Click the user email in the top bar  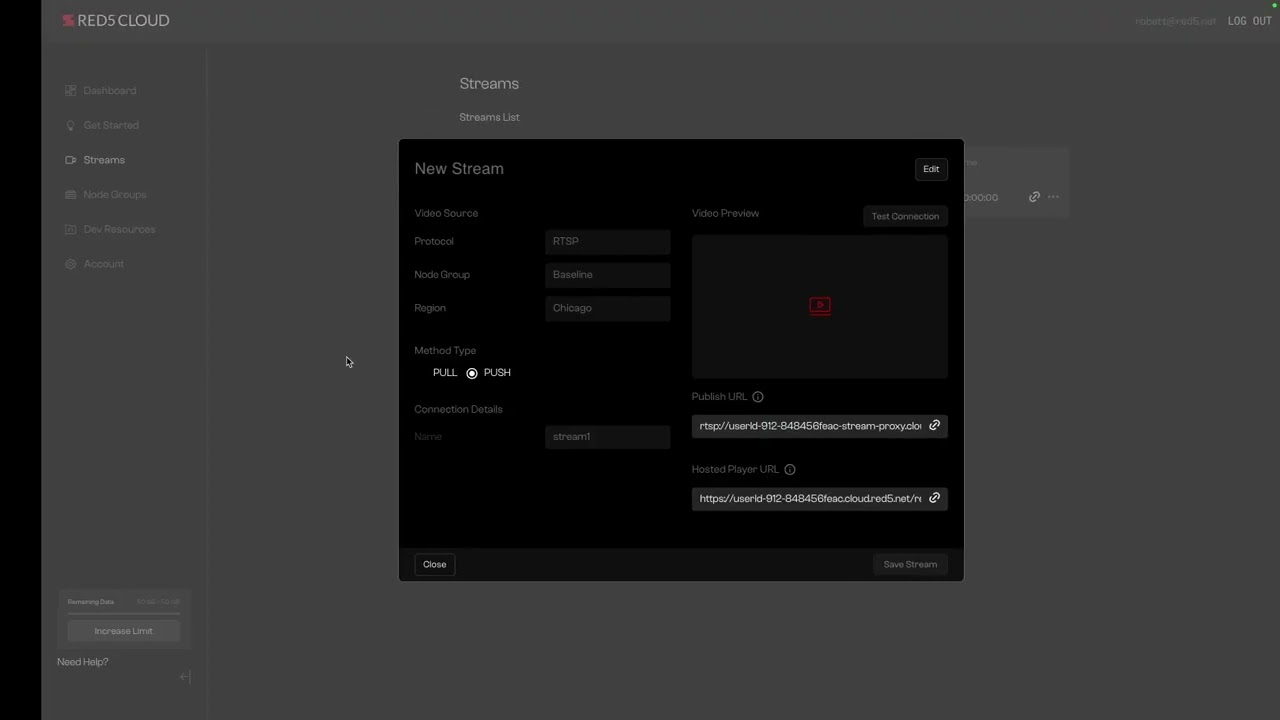[1176, 21]
